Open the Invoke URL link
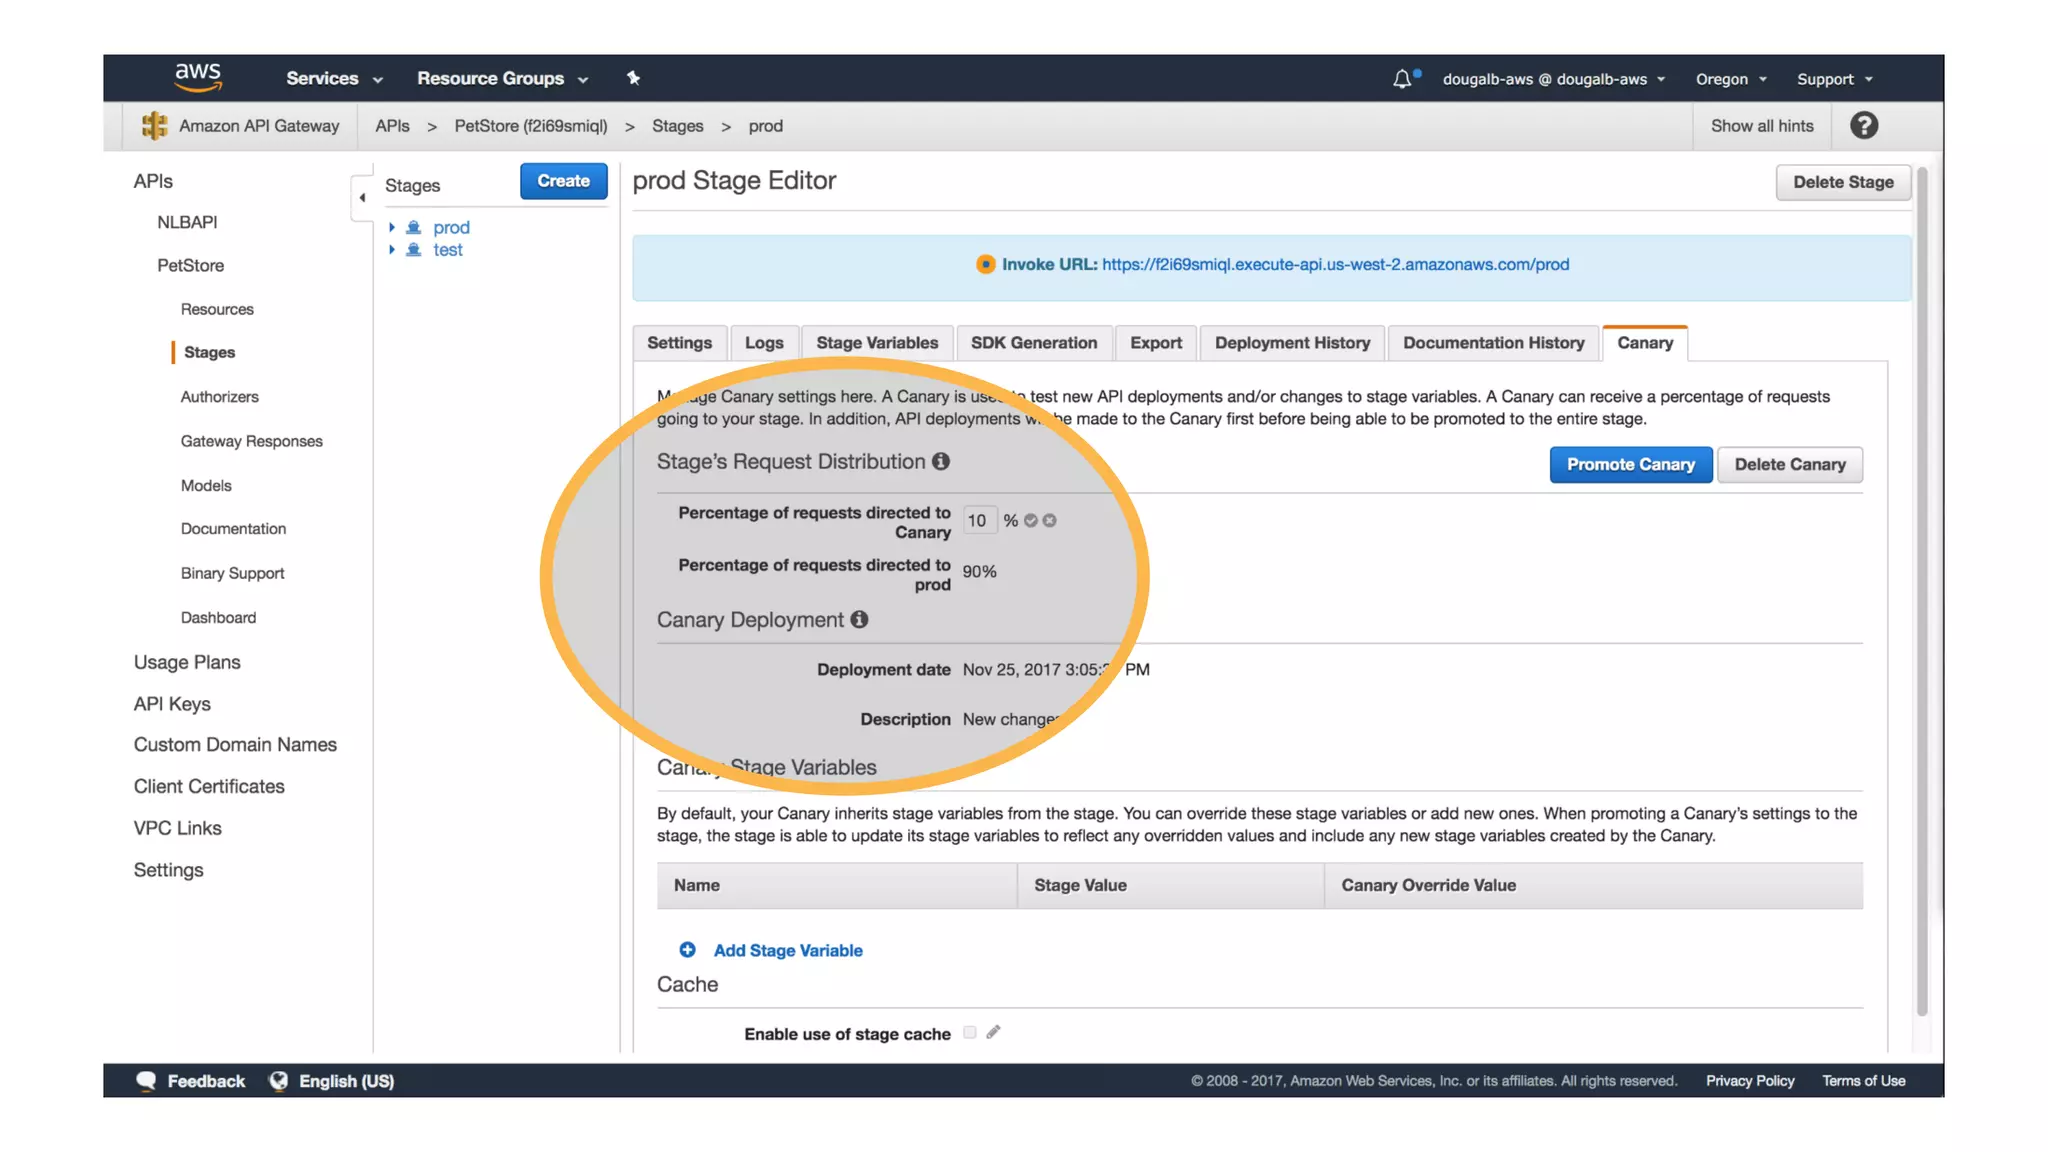 [1335, 264]
